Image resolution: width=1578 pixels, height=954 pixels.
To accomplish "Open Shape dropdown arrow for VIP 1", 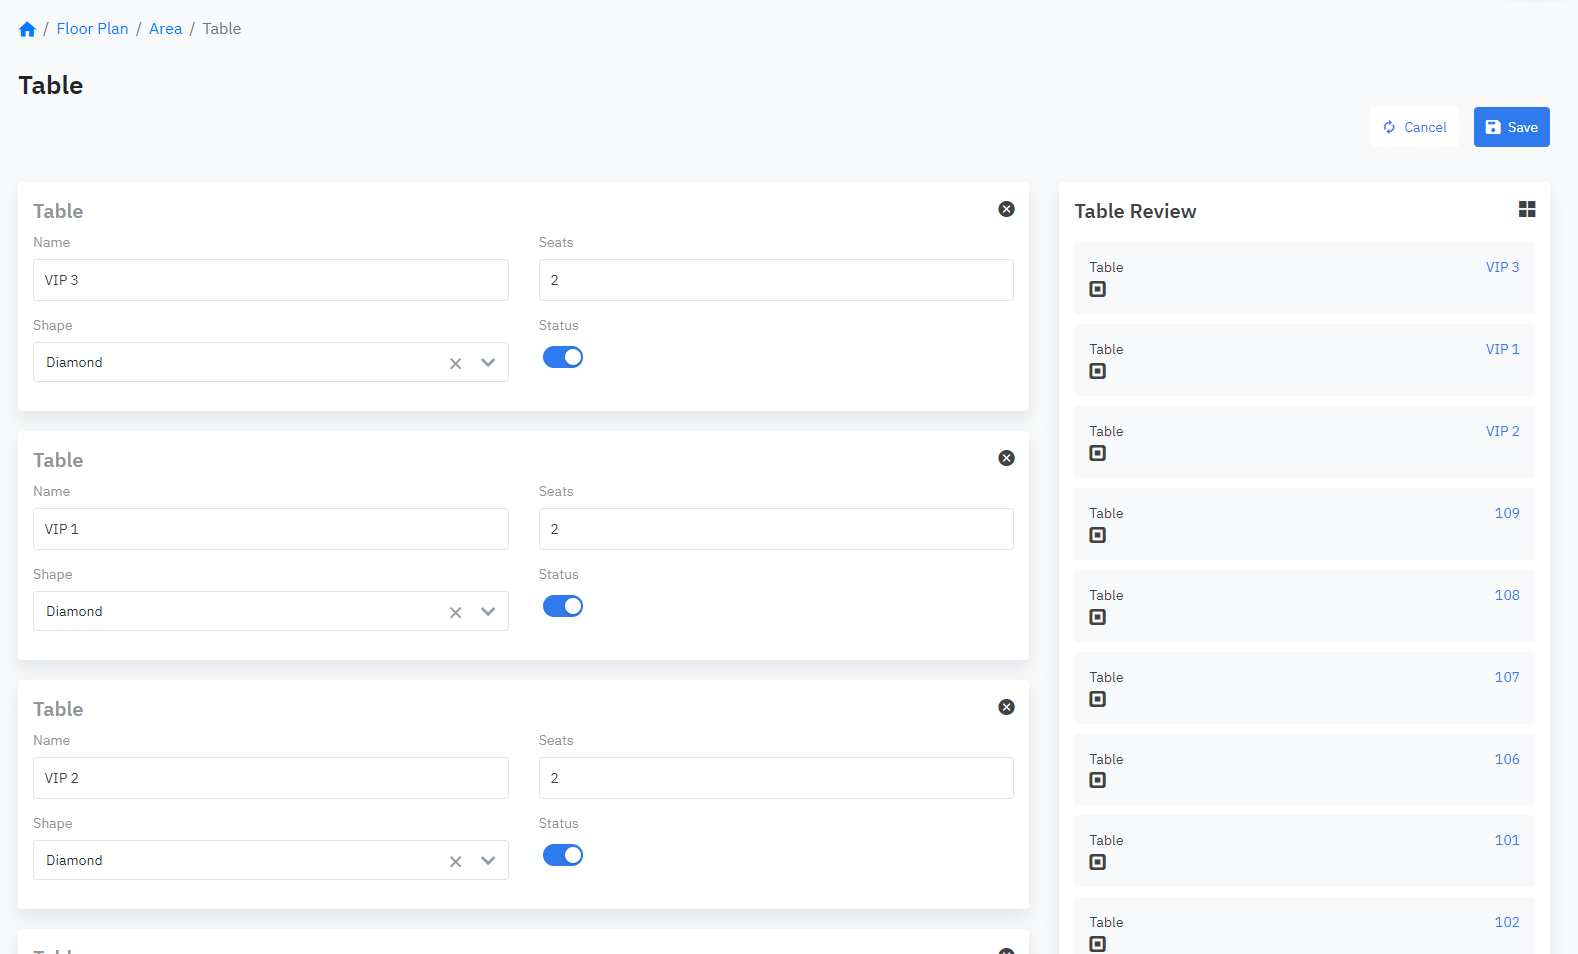I will pyautogui.click(x=488, y=612).
